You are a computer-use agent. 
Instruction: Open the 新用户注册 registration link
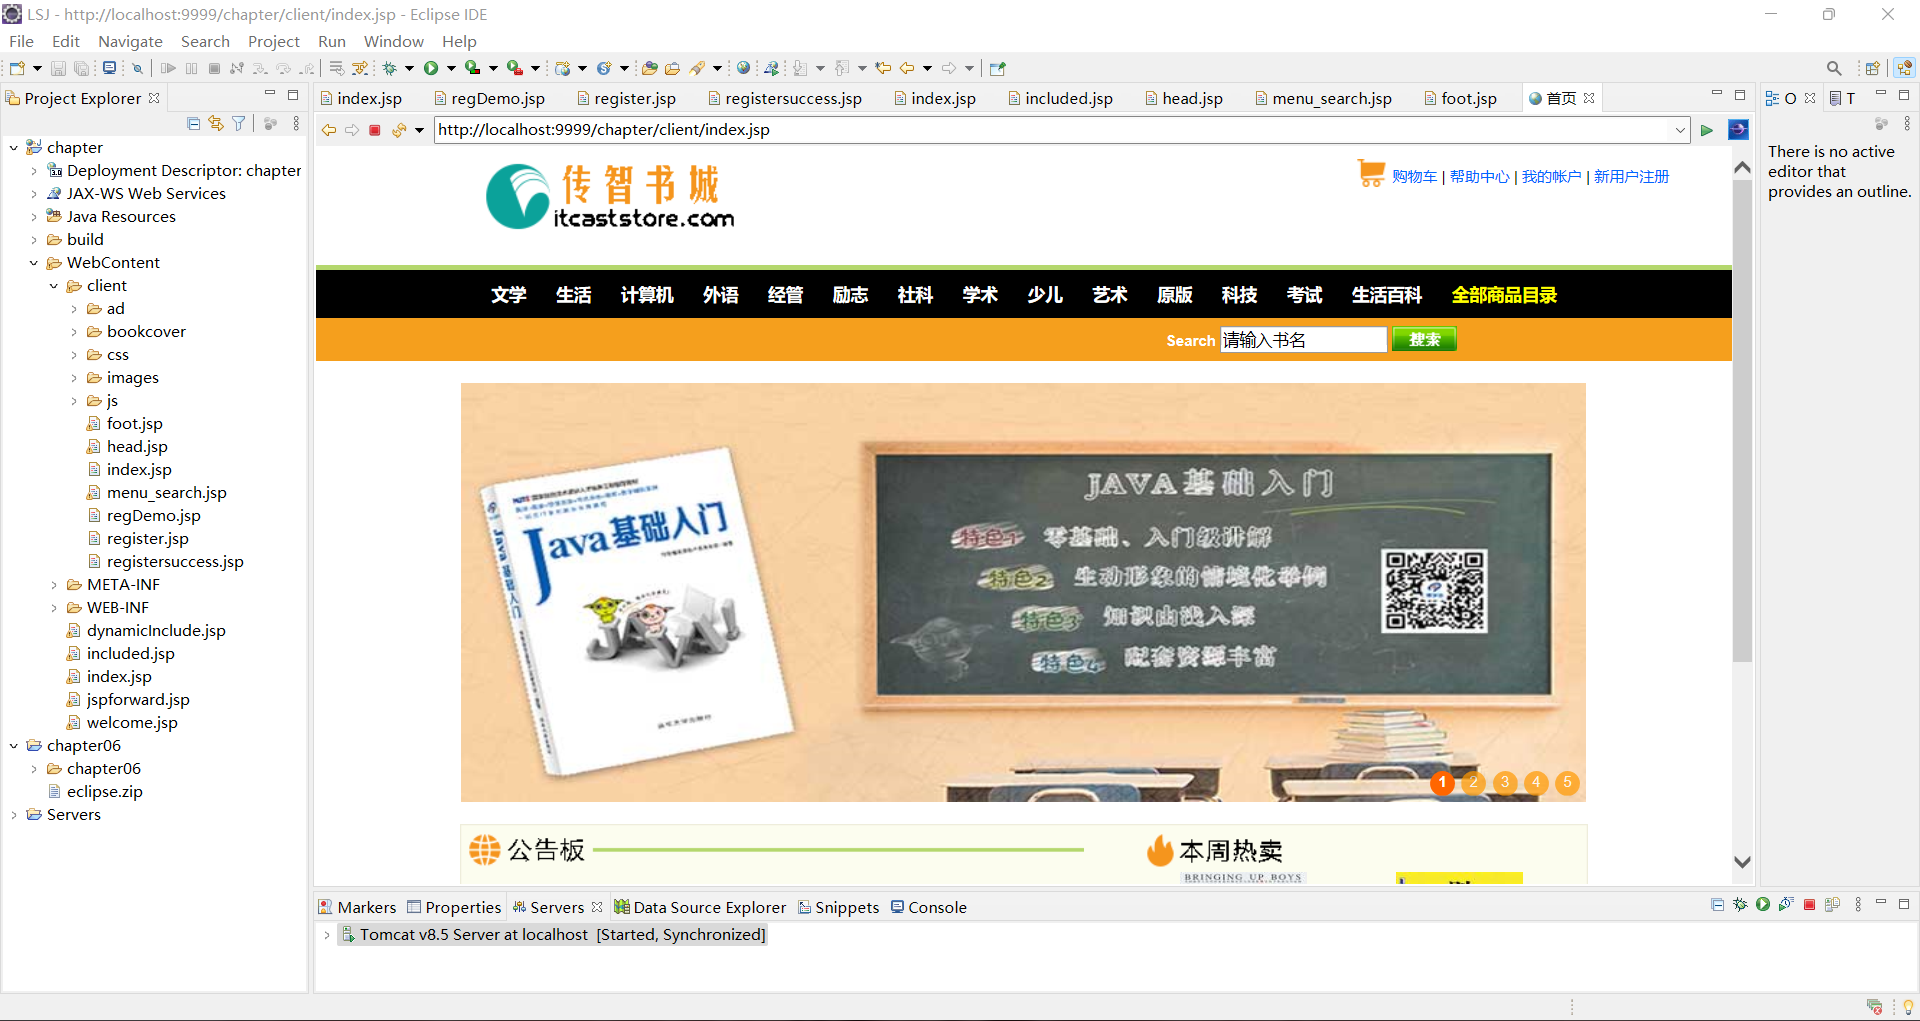[1631, 176]
